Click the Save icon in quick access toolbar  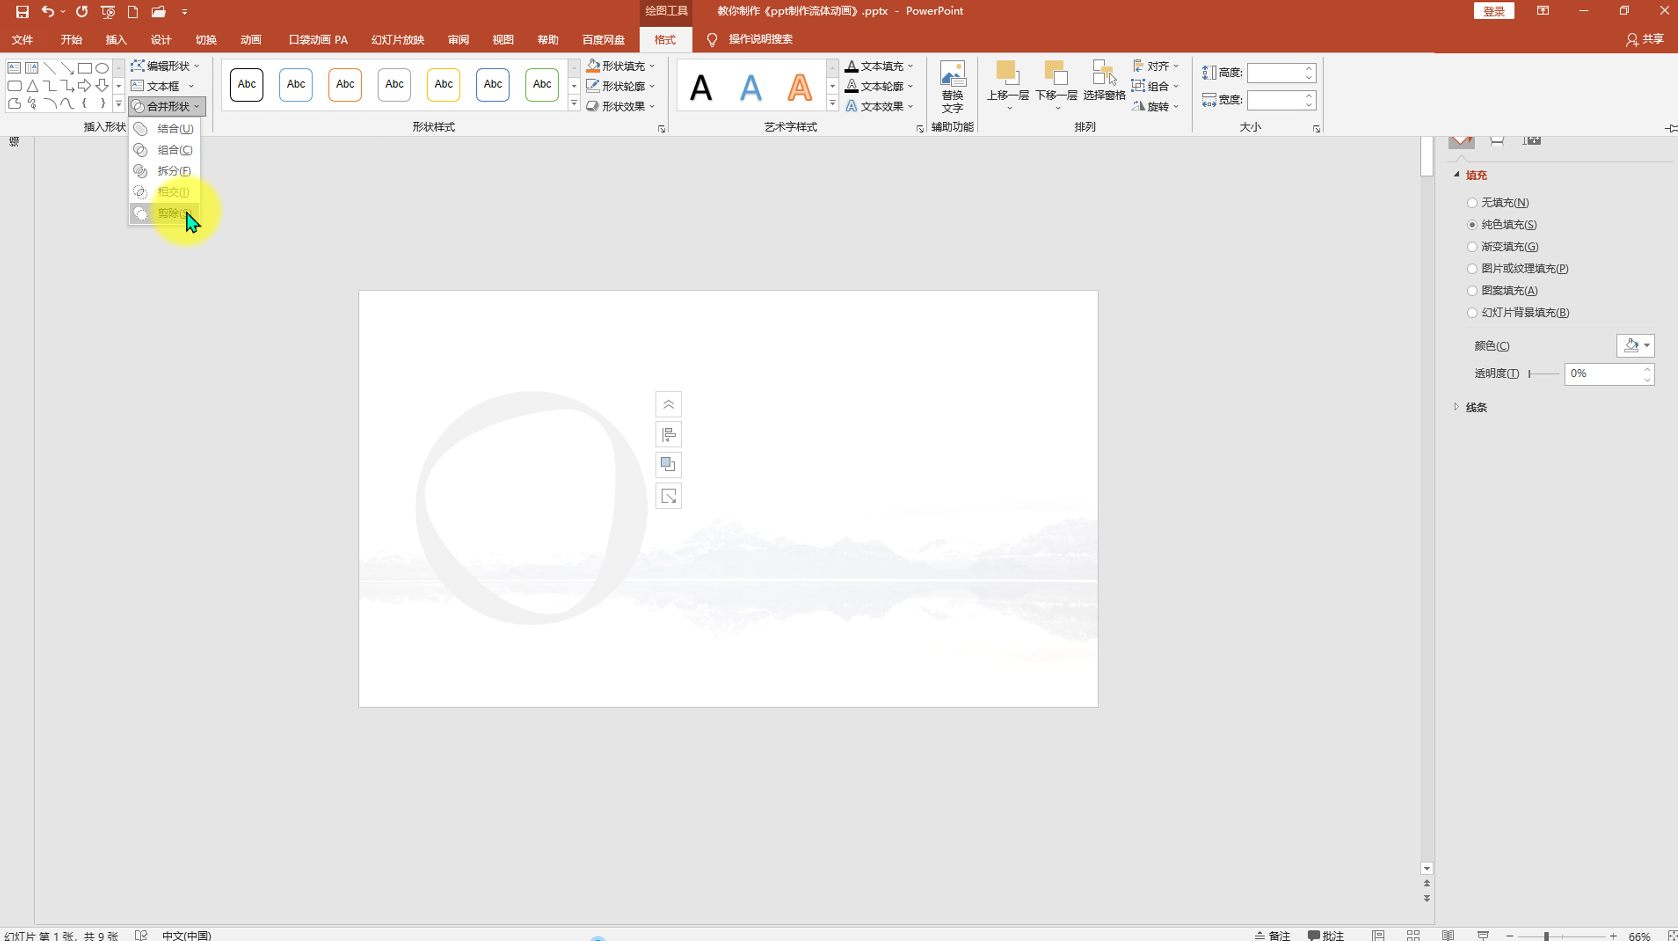pyautogui.click(x=22, y=12)
